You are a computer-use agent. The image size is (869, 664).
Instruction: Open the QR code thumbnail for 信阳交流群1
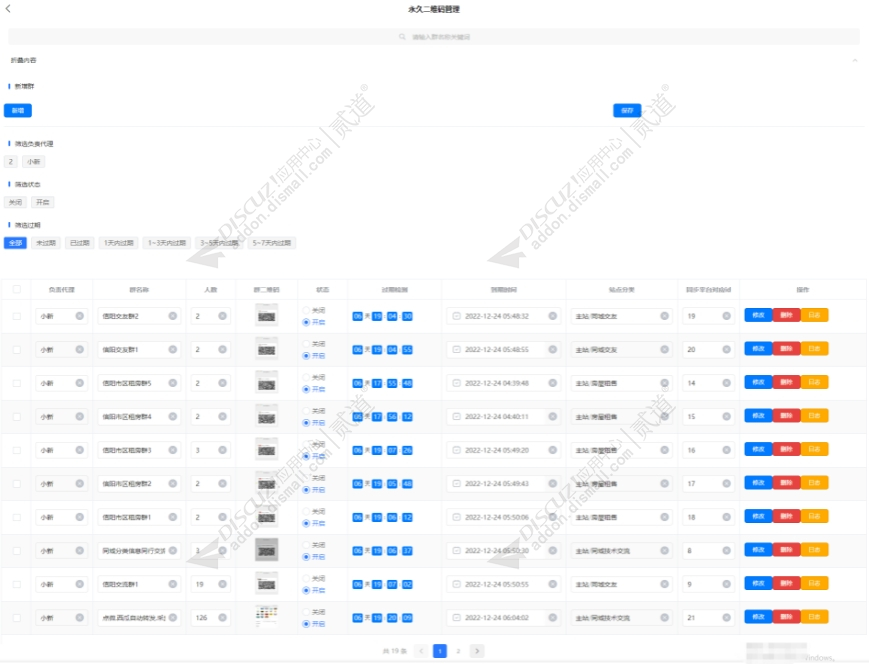click(266, 584)
